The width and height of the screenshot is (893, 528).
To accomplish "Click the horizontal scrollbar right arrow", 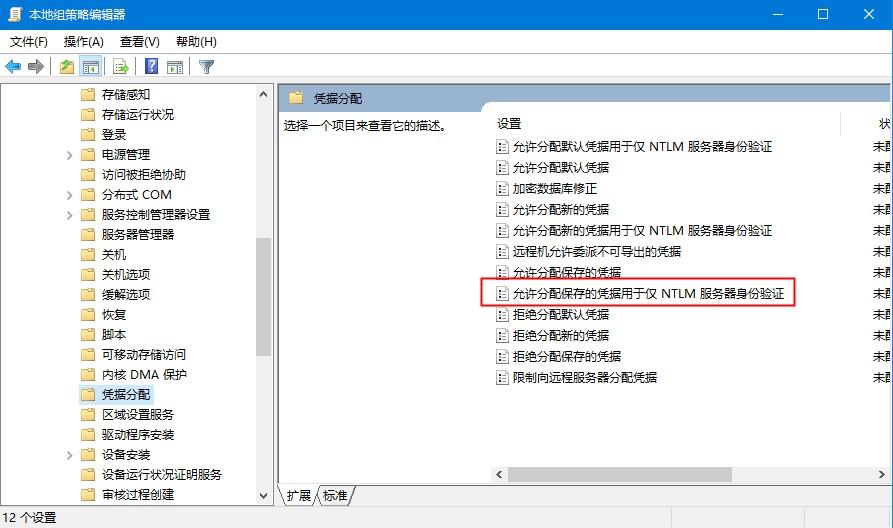I will click(x=882, y=474).
